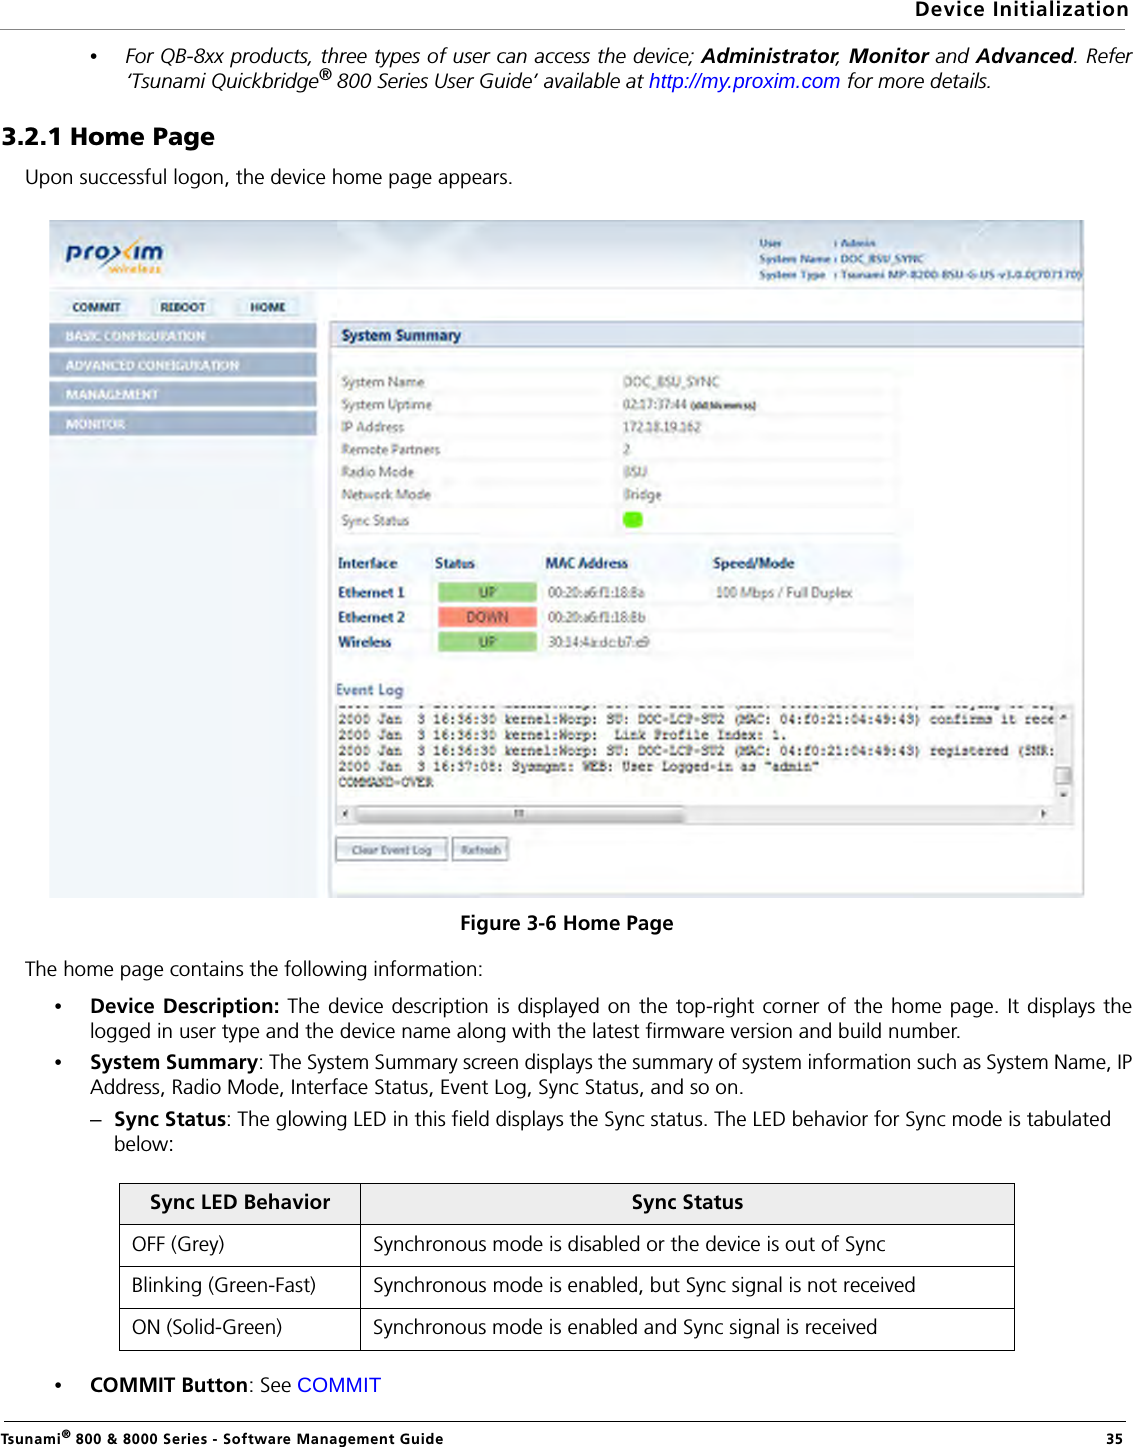Image resolution: width=1133 pixels, height=1447 pixels.
Task: Open the blue COMMIT link
Action: [x=339, y=1385]
